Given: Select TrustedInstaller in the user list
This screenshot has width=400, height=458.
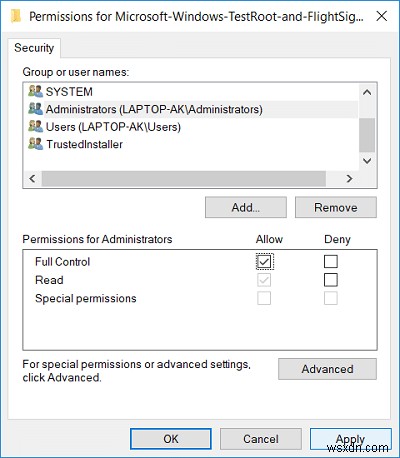Looking at the screenshot, I should [x=84, y=144].
